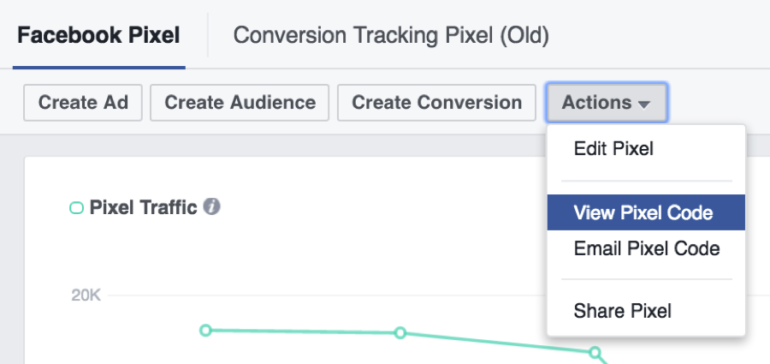The image size is (770, 364).
Task: Click the Create Audience button
Action: click(240, 103)
